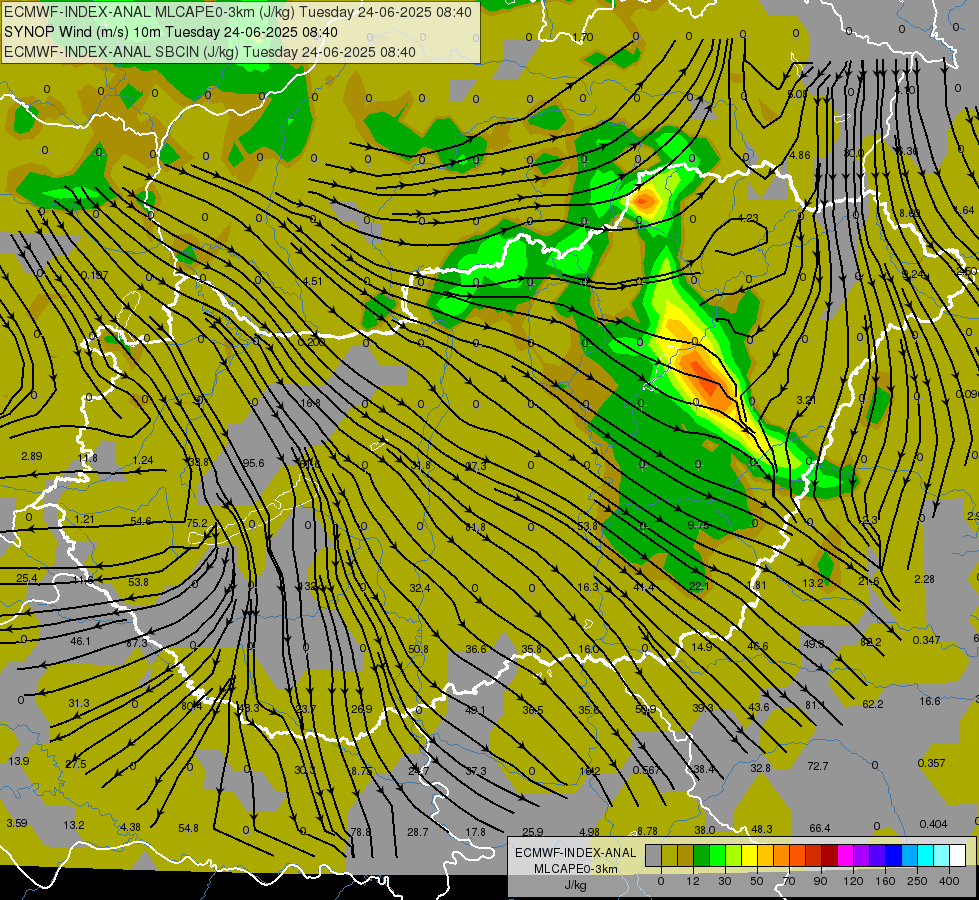The image size is (979, 900).
Task: Click the legend scale value 250
Action: click(917, 881)
